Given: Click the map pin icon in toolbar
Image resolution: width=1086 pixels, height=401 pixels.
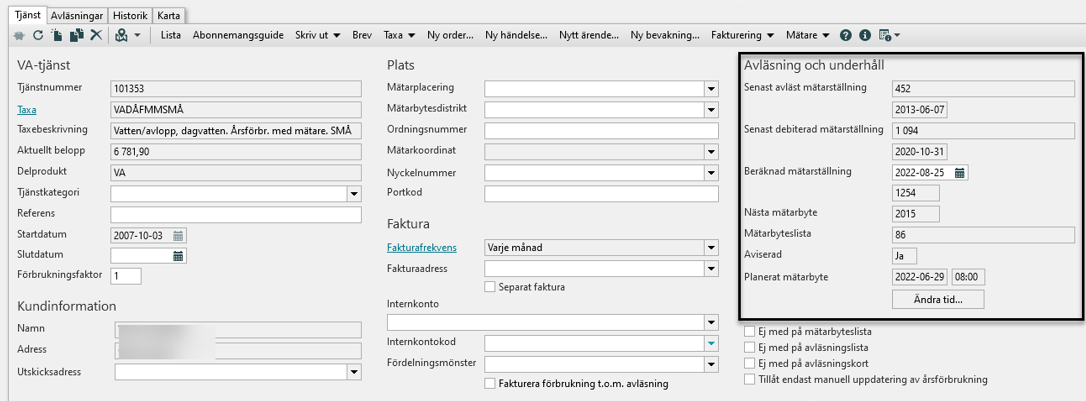Looking at the screenshot, I should 122,35.
